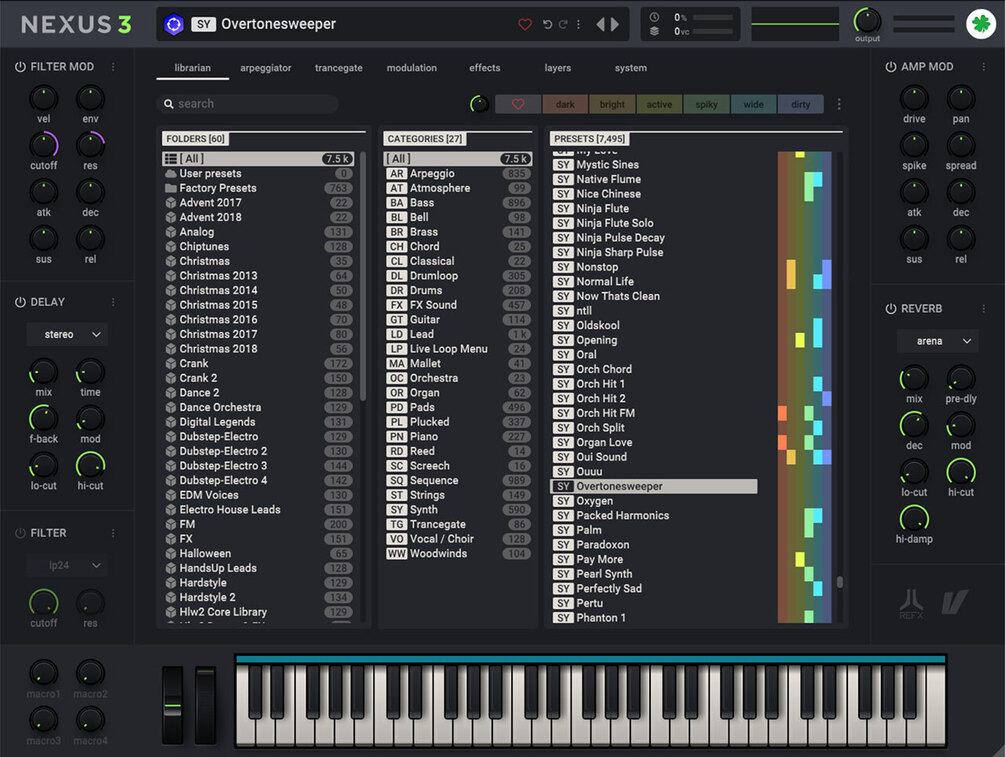
Task: Click the CPU clock icon in the header
Action: tap(654, 17)
